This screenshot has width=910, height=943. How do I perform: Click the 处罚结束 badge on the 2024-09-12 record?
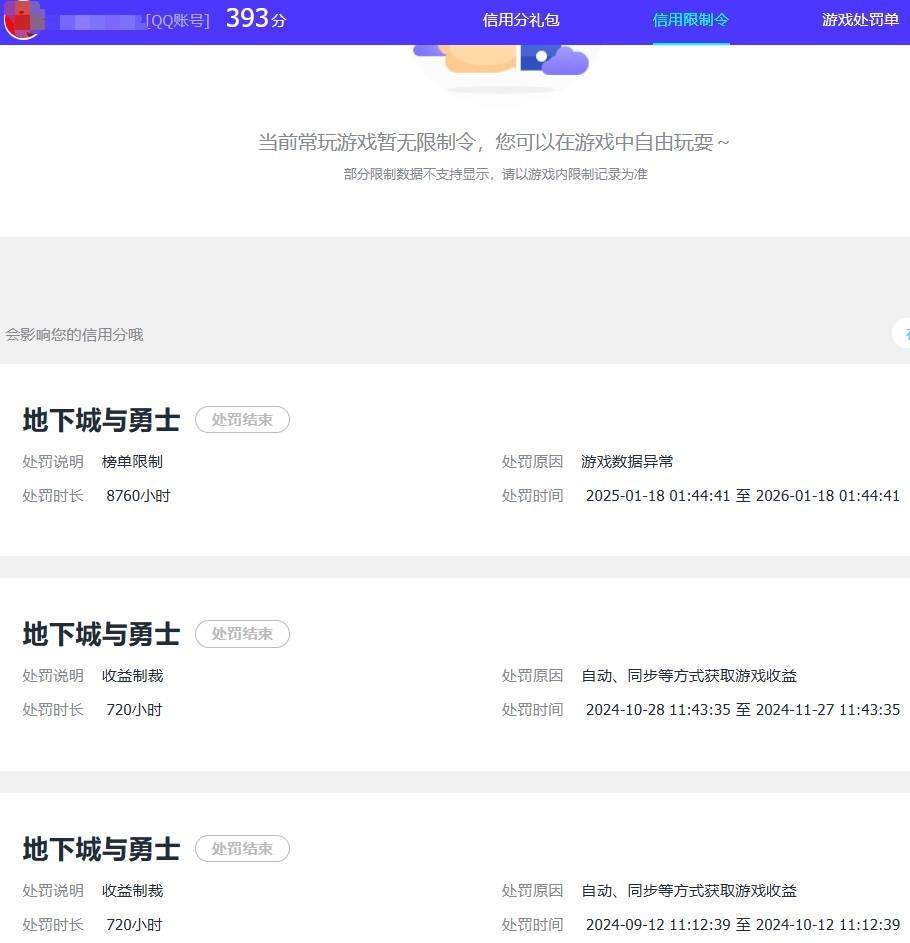(x=242, y=849)
